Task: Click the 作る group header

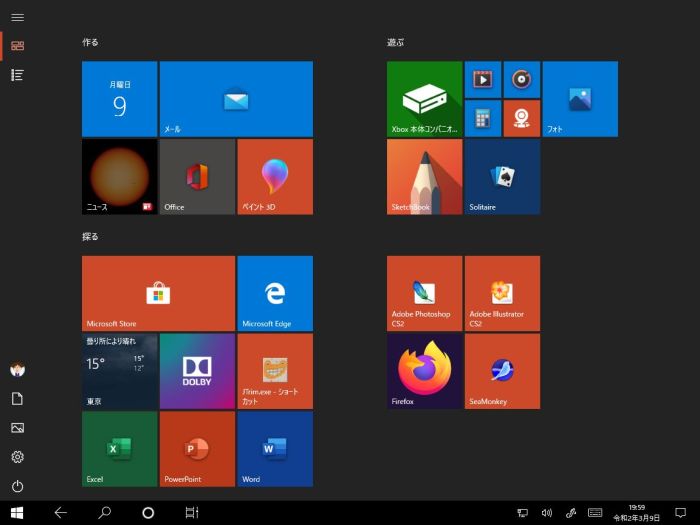Action: [x=91, y=43]
